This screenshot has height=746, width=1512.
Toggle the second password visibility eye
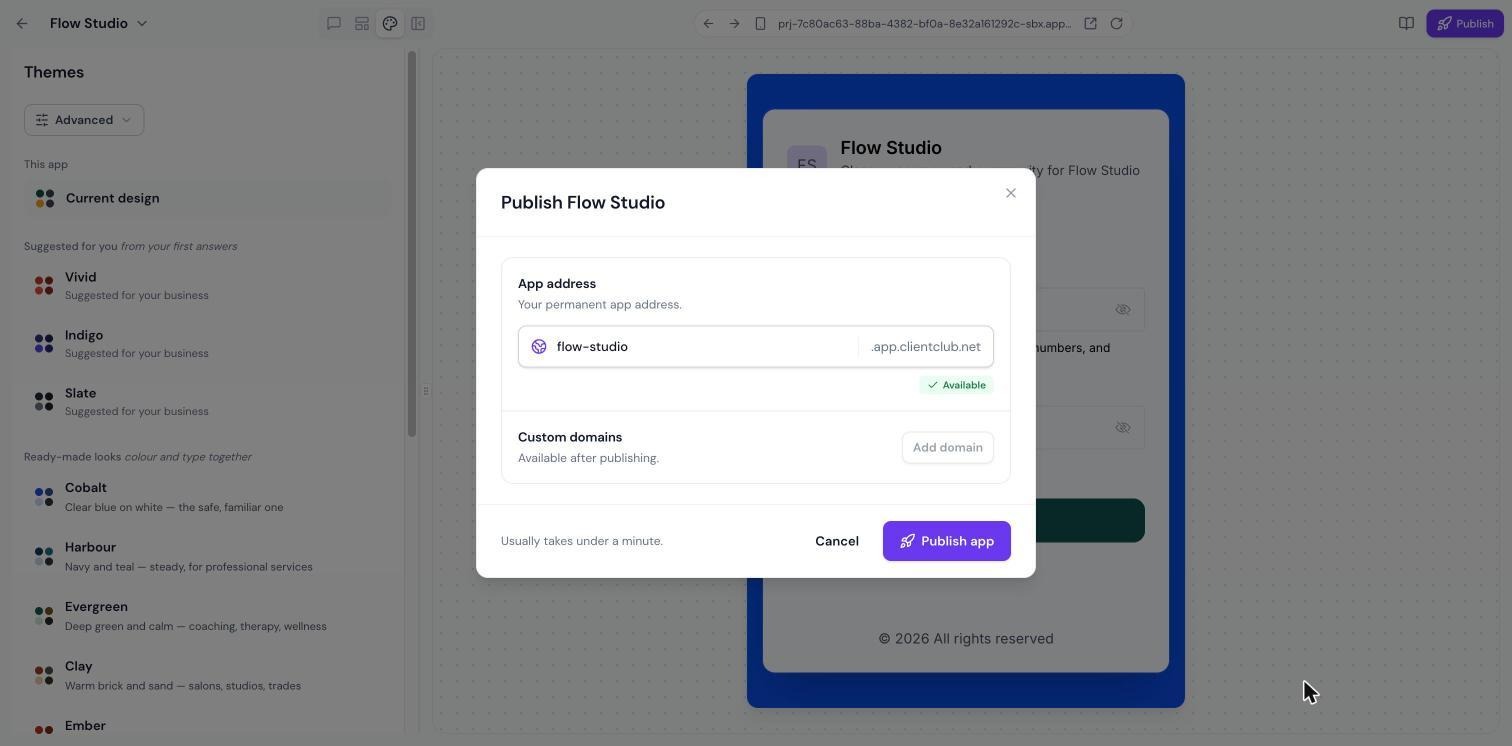pyautogui.click(x=1123, y=427)
